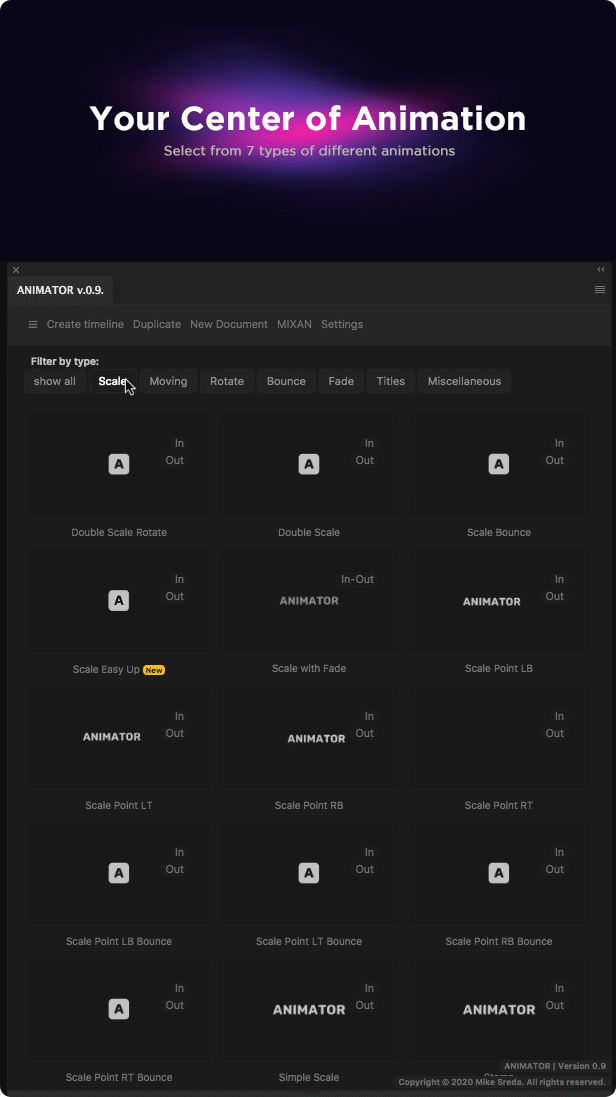Close the Animator panel with X icon
The height and width of the screenshot is (1097, 616).
pos(16,270)
